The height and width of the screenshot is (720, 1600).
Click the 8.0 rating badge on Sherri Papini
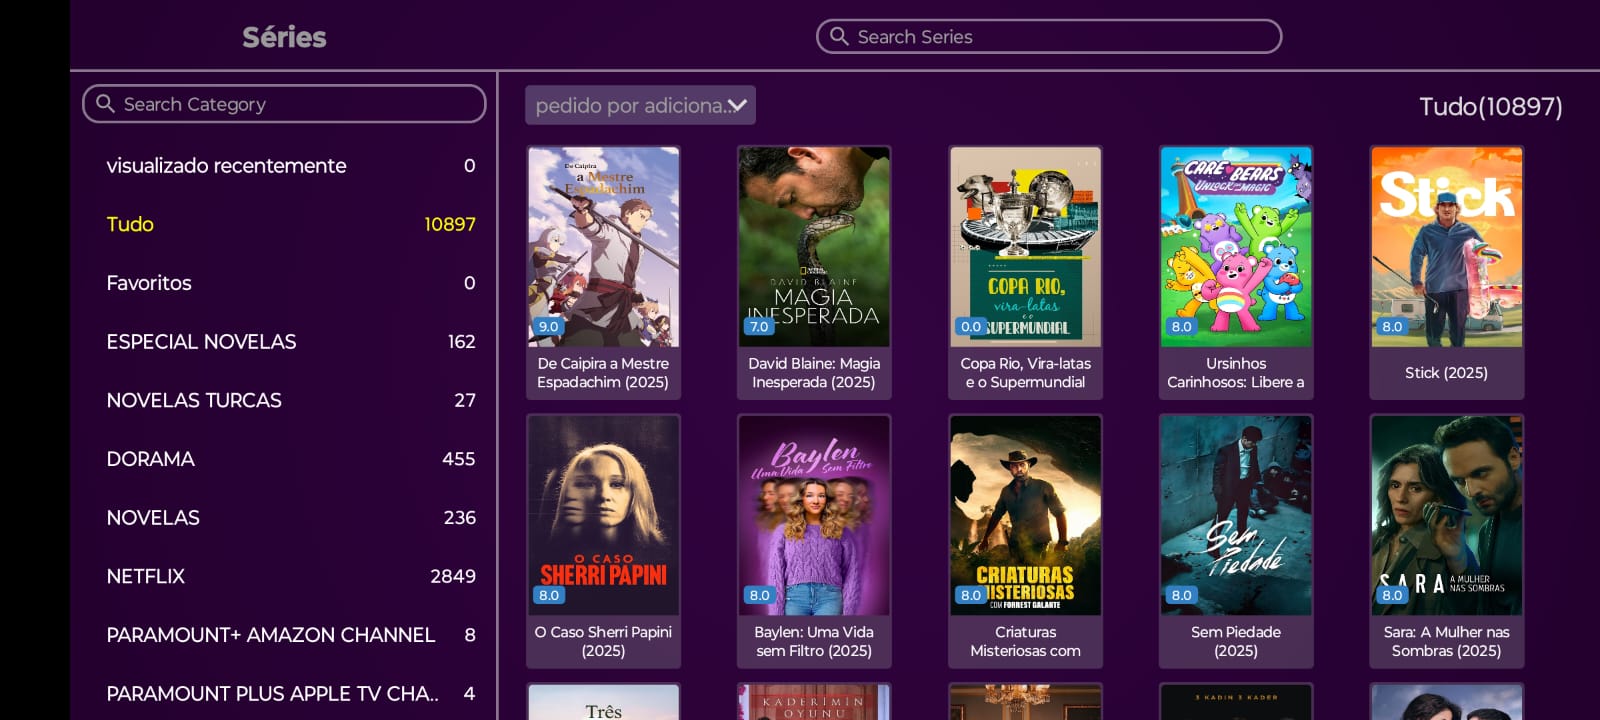549,595
